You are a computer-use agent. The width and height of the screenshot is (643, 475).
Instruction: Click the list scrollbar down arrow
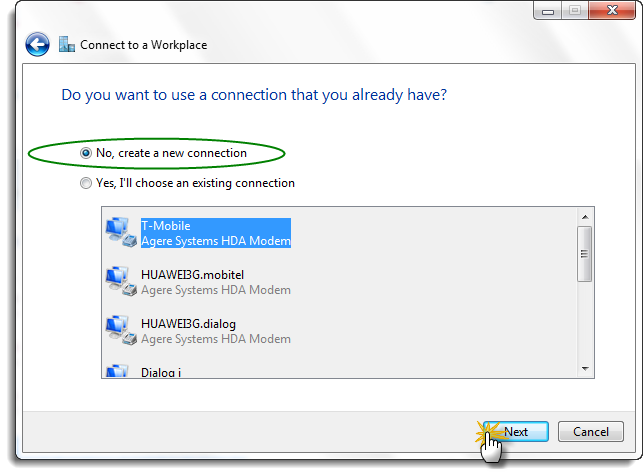point(585,369)
